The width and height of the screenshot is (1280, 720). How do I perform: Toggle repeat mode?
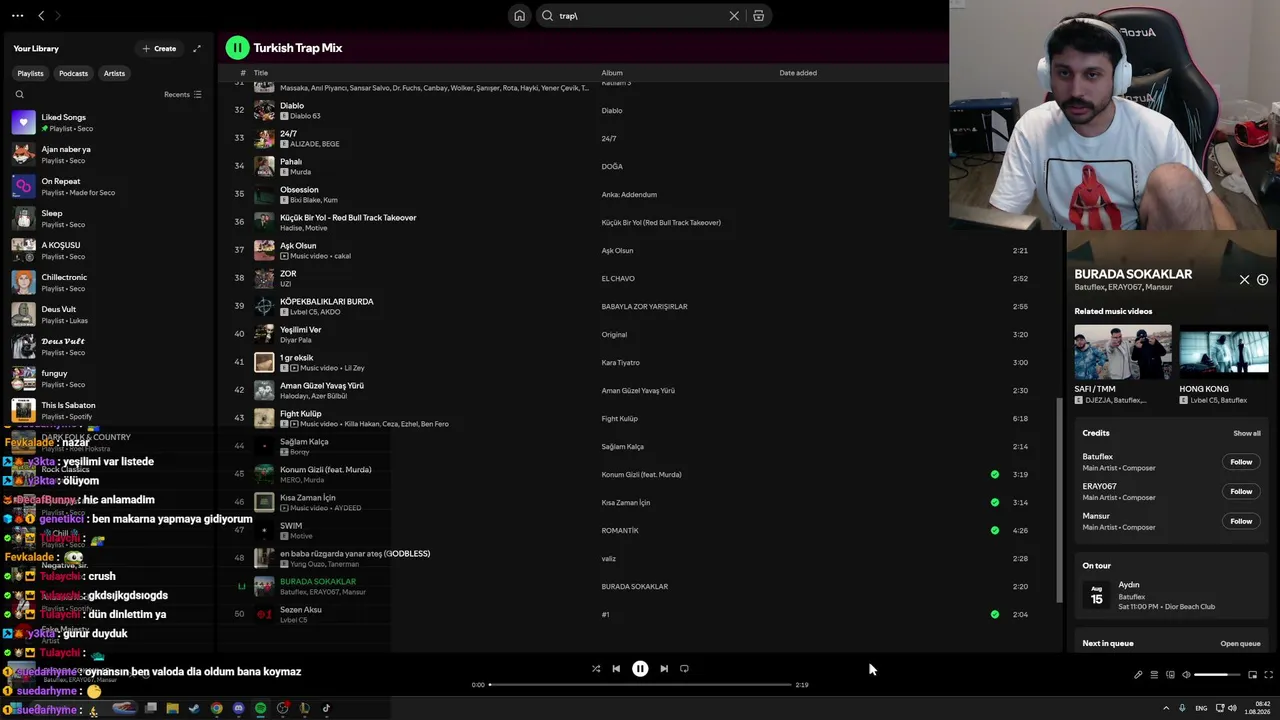pyautogui.click(x=684, y=669)
